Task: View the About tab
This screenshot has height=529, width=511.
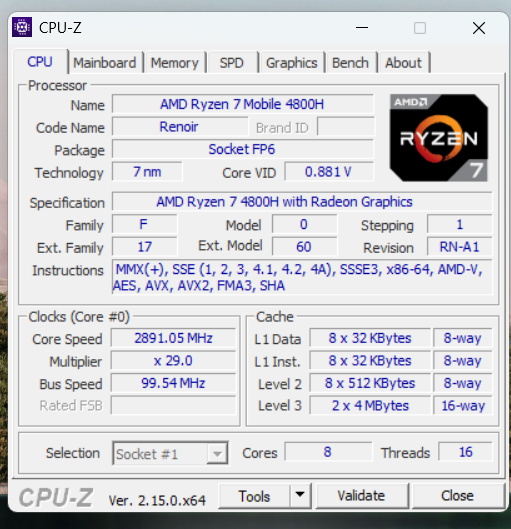Action: (x=403, y=63)
